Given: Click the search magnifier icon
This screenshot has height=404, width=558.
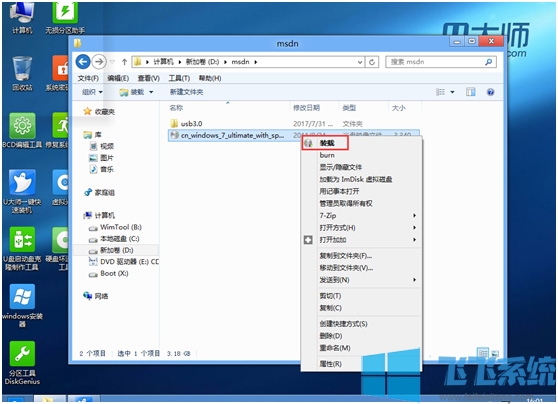Looking at the screenshot, I should click(489, 62).
